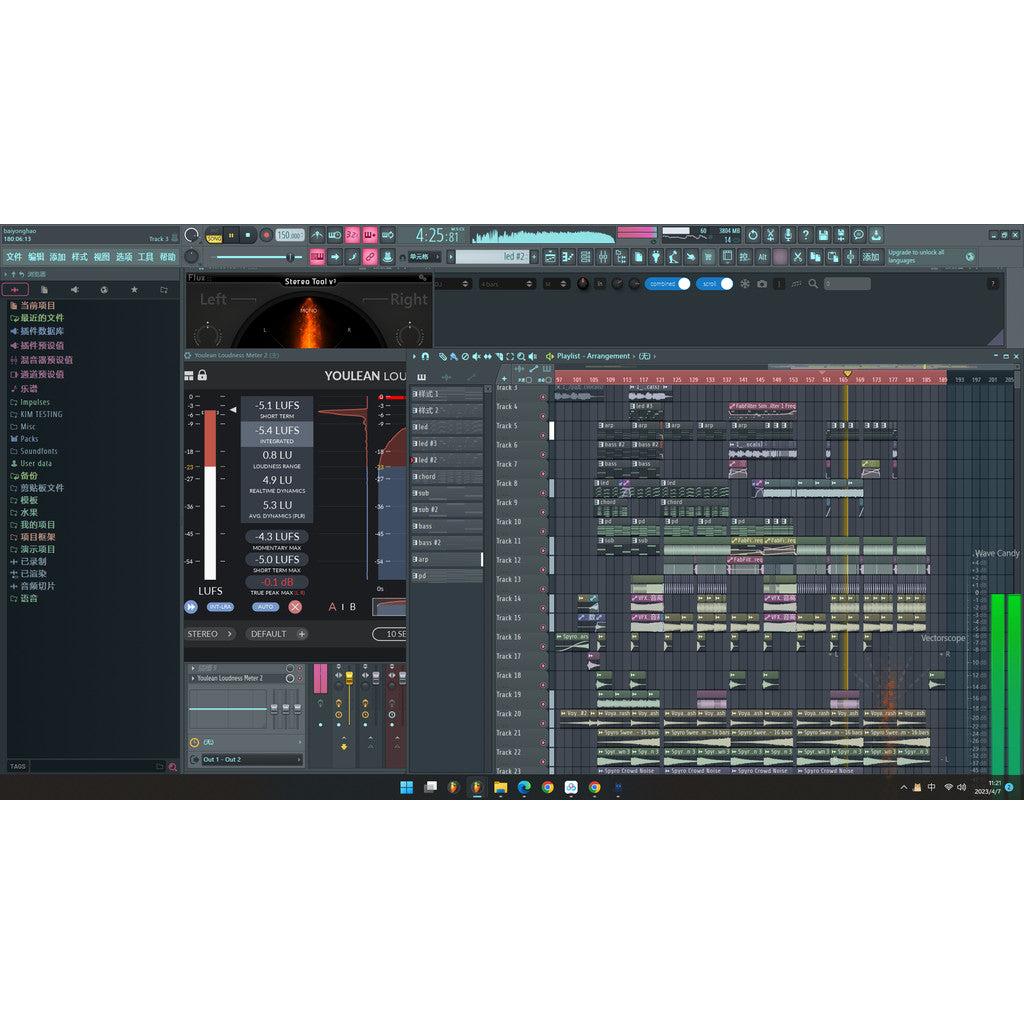The width and height of the screenshot is (1024, 1024).
Task: Expand the User data folder
Action: click(x=36, y=464)
